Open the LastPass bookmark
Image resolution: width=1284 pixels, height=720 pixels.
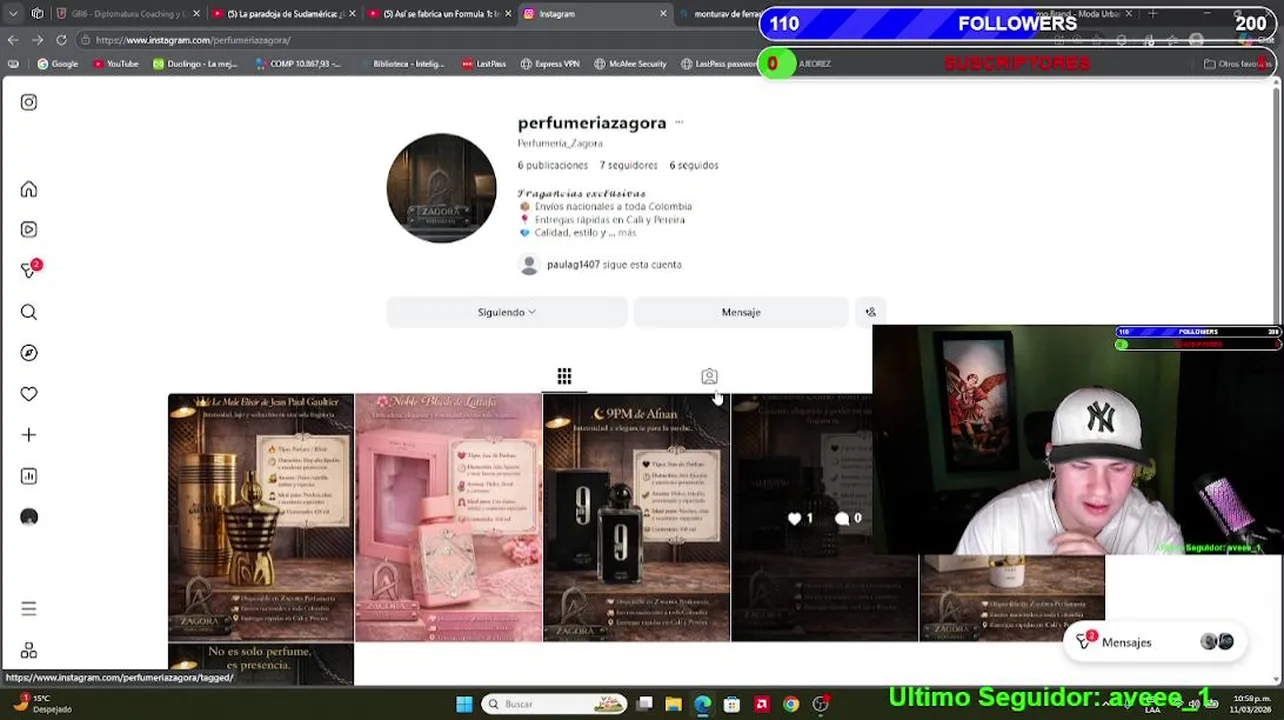tap(484, 64)
